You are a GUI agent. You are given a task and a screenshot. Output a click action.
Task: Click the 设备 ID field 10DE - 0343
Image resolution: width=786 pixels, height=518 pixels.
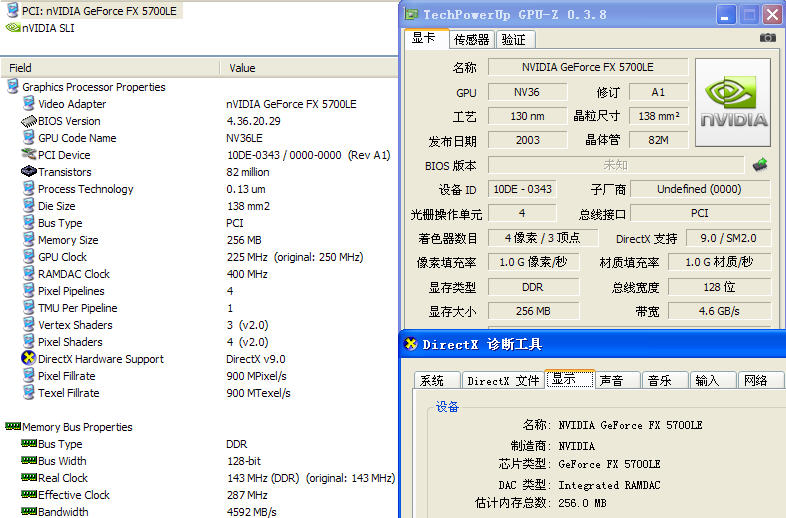[522, 189]
